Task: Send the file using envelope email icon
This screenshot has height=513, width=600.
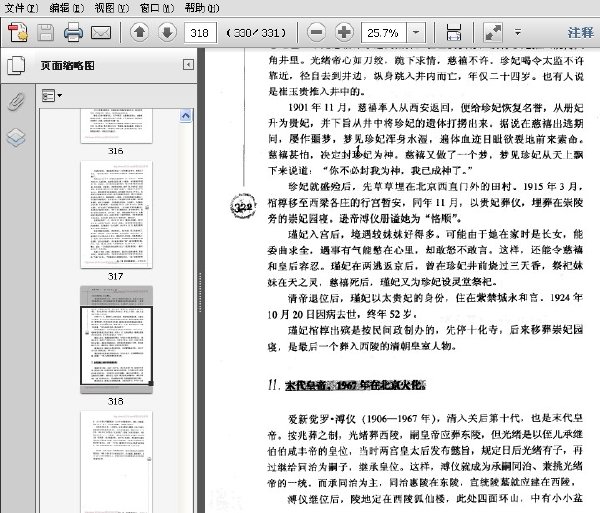Action: (x=101, y=33)
